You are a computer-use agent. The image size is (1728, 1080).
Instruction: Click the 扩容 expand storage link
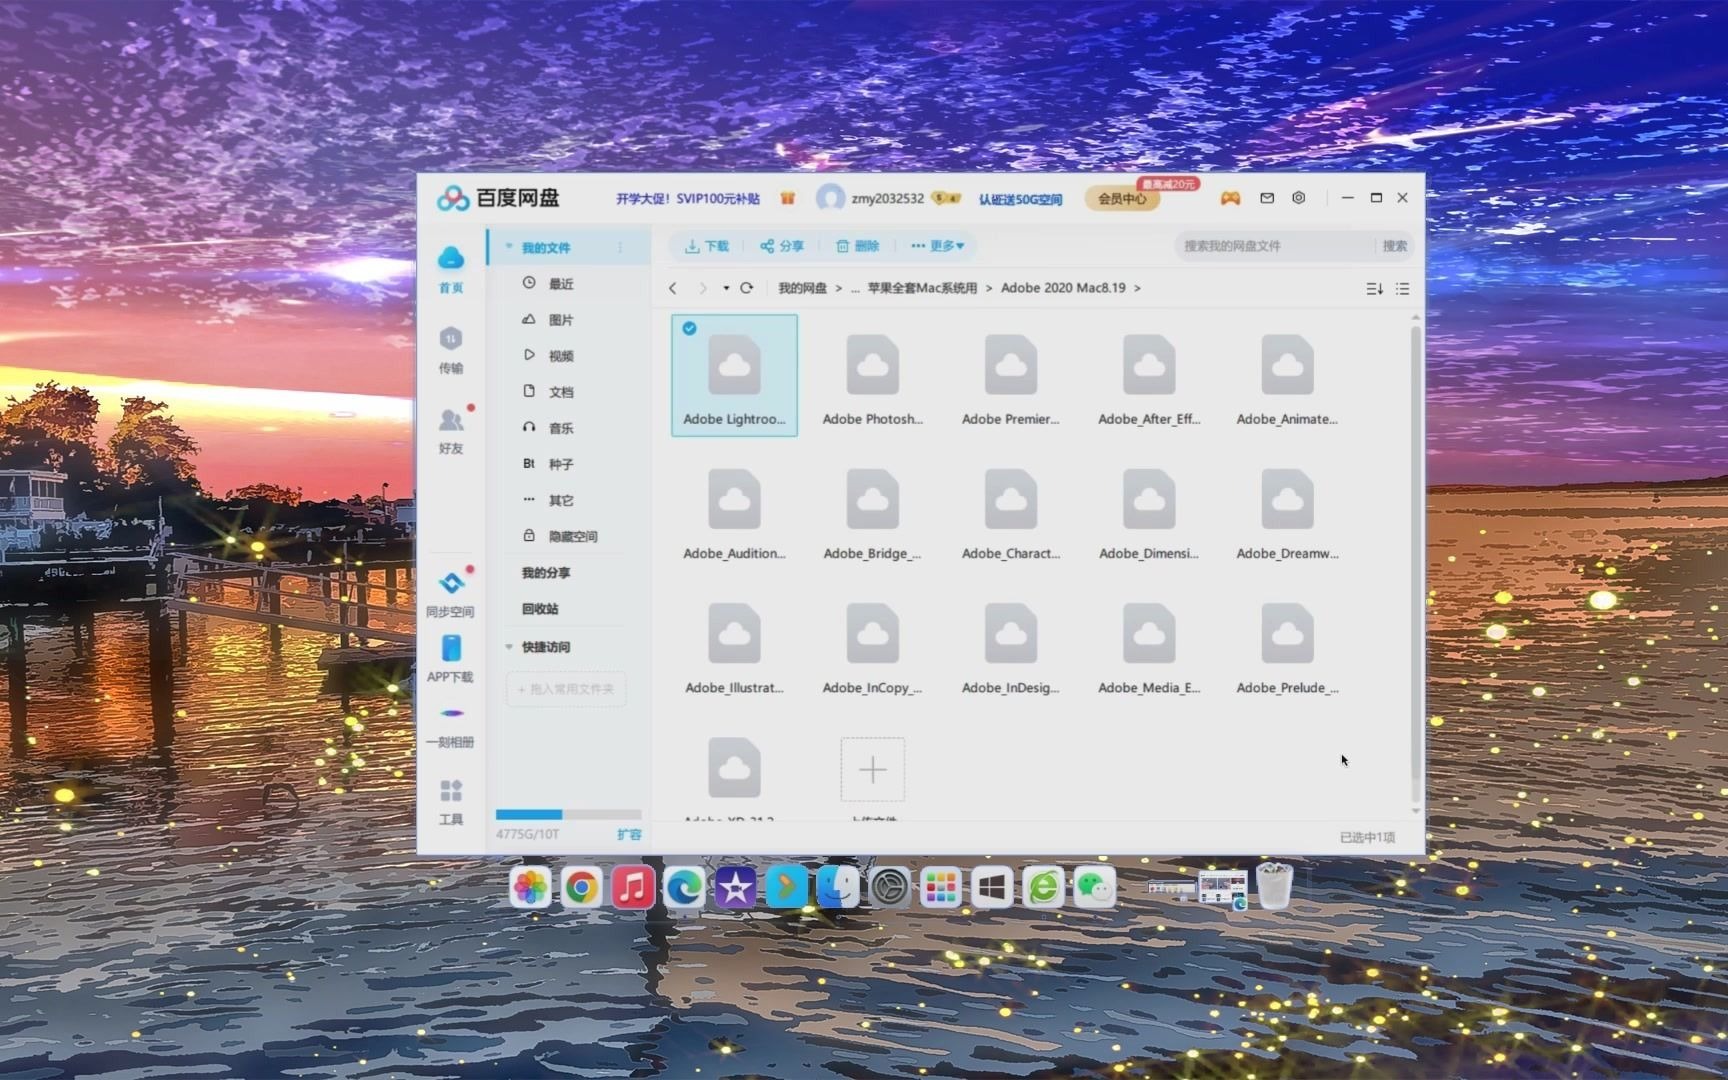629,834
